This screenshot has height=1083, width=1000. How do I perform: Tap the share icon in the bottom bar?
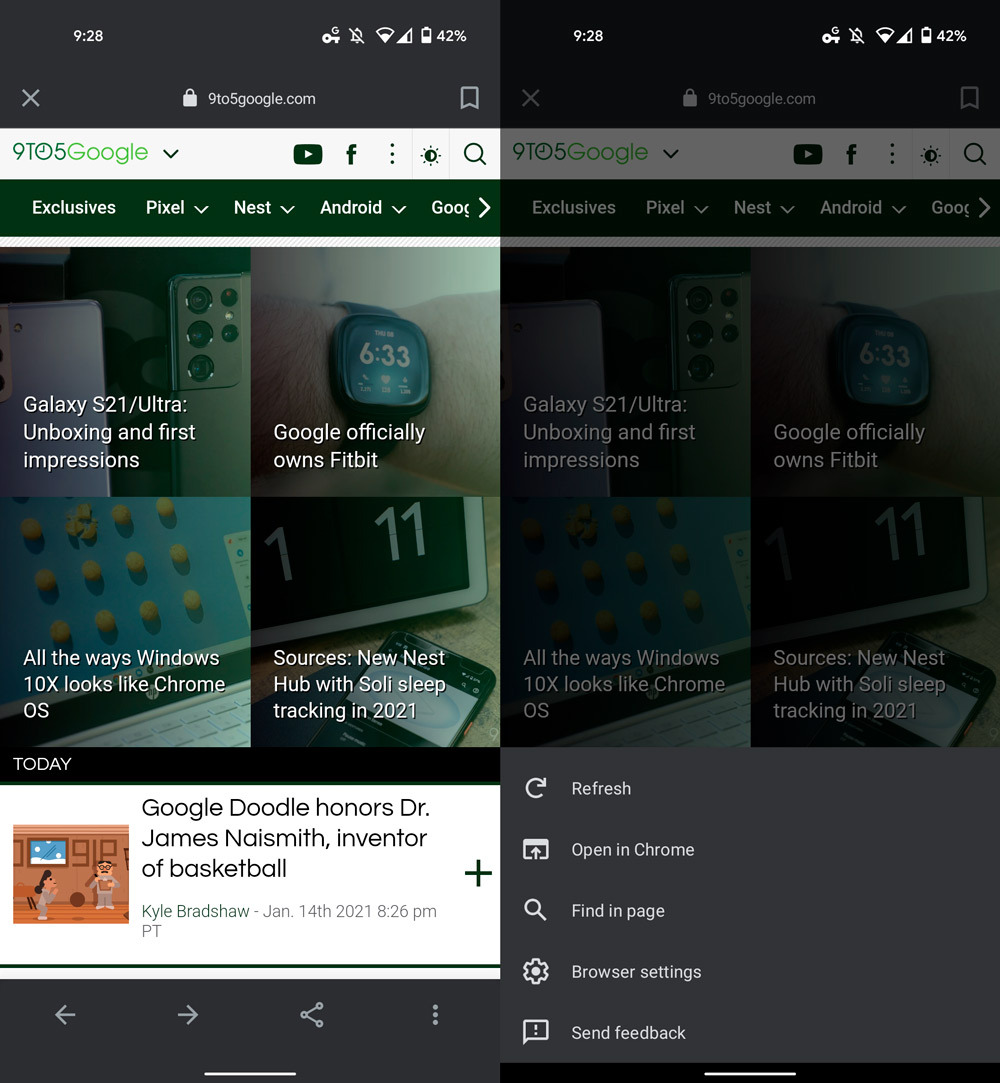tap(312, 1015)
